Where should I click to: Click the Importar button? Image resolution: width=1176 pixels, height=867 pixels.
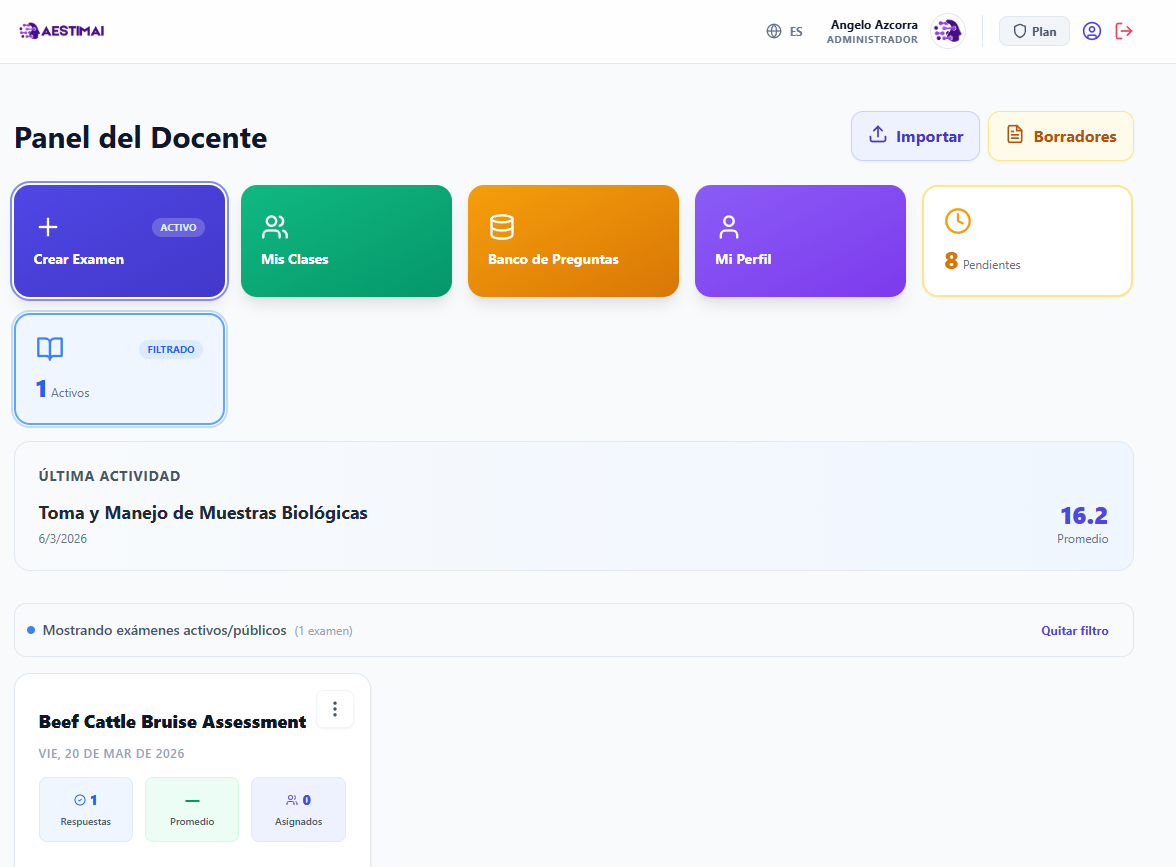915,136
